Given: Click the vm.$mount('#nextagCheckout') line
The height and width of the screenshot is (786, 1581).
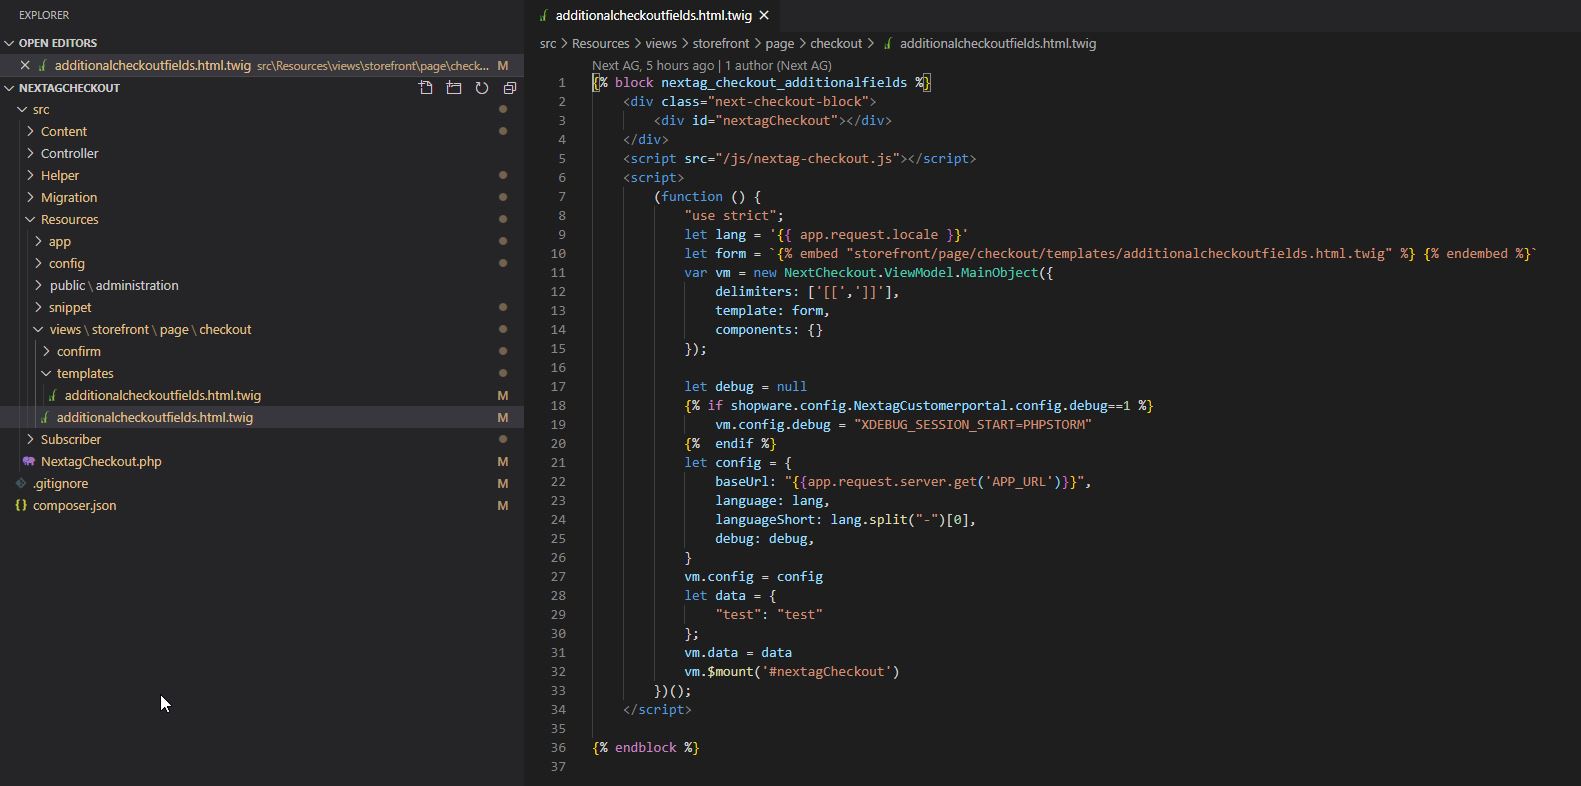Looking at the screenshot, I should [x=792, y=672].
